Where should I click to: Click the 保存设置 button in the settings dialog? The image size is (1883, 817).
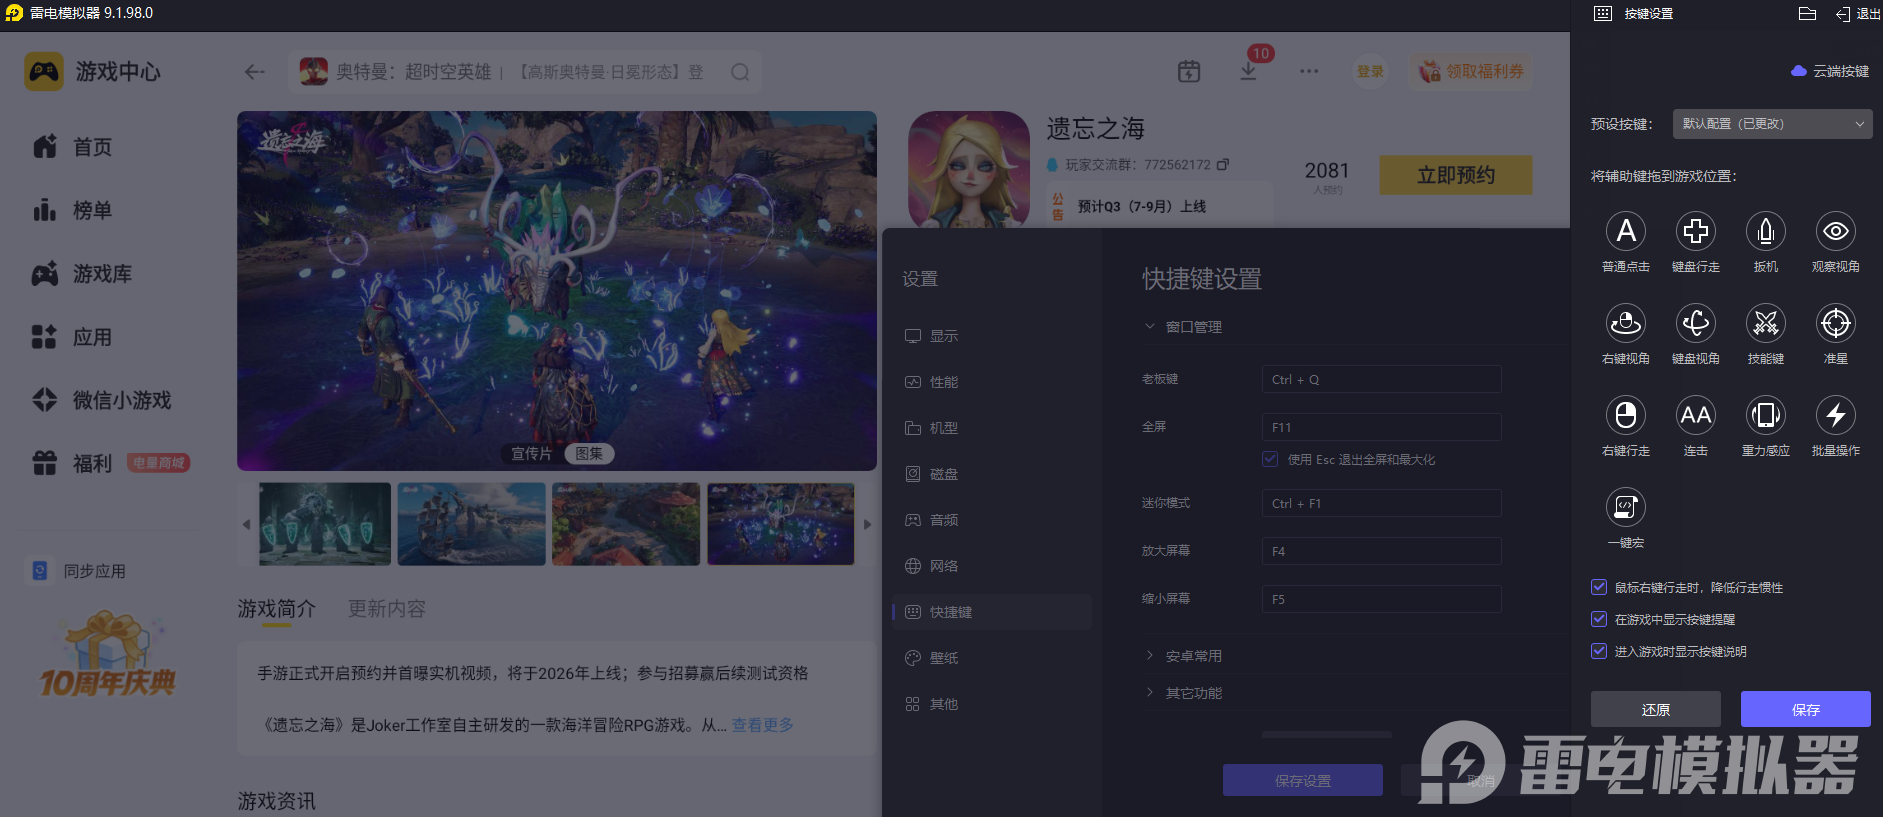1303,780
